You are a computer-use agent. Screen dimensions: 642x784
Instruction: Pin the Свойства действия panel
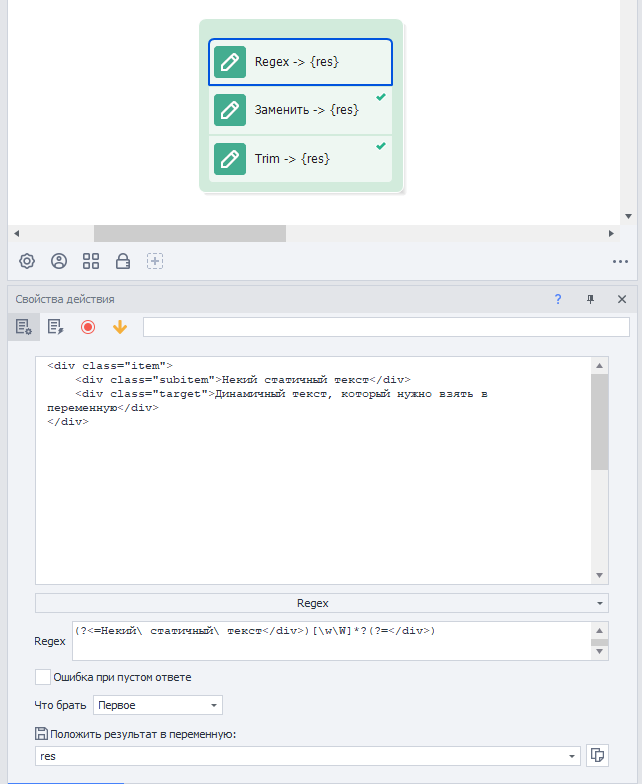pyautogui.click(x=589, y=299)
